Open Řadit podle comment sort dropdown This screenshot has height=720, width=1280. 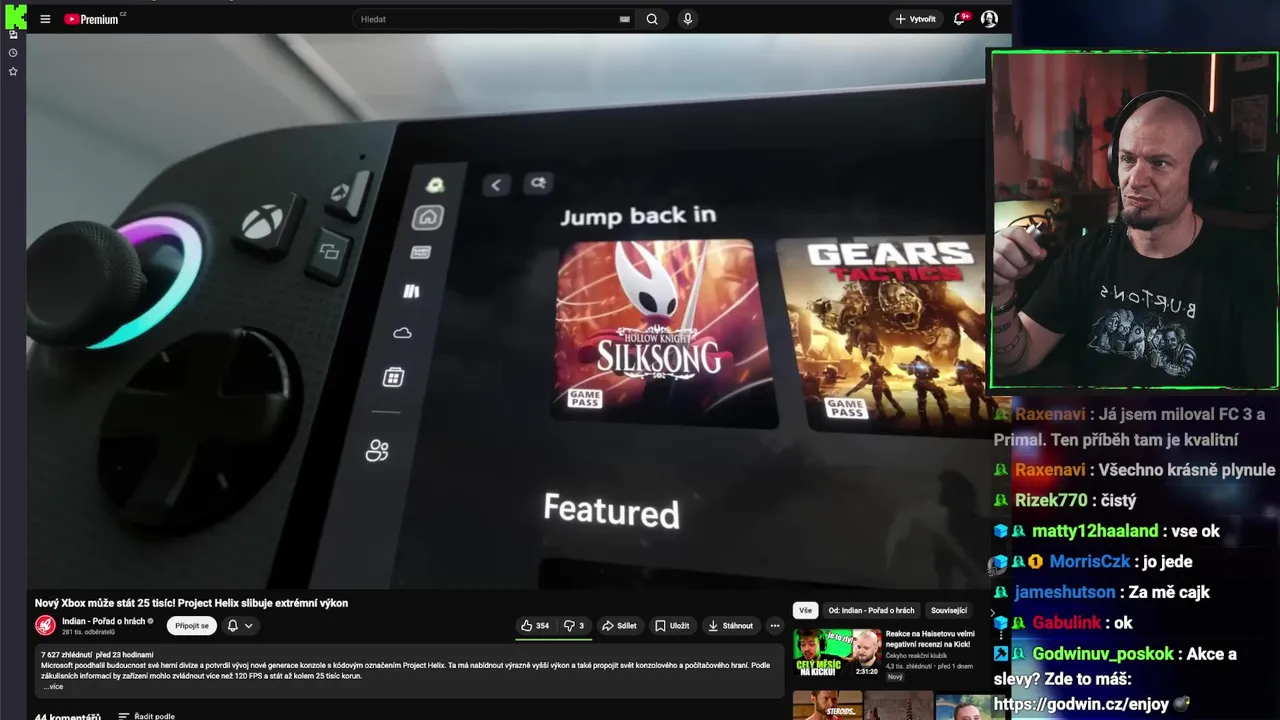pos(146,716)
